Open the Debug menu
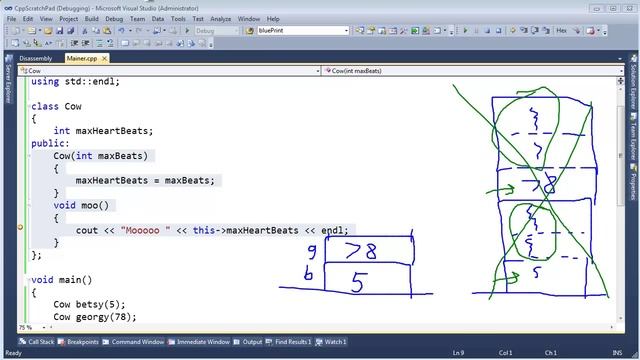This screenshot has height=360, width=640. tap(114, 19)
